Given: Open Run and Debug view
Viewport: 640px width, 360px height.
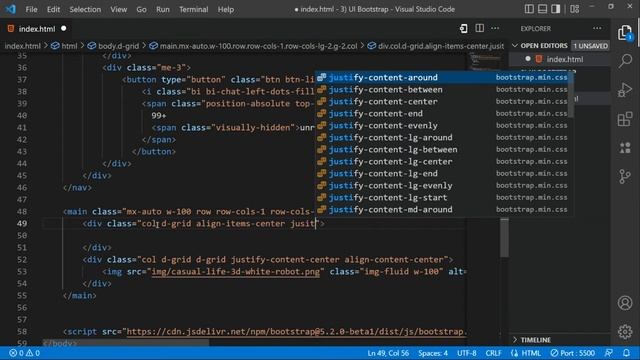Looking at the screenshot, I should (625, 90).
